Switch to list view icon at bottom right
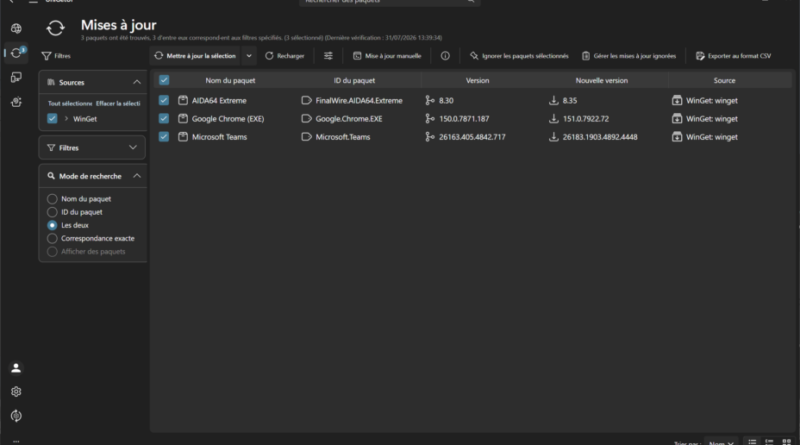800x445 pixels. pos(752,441)
